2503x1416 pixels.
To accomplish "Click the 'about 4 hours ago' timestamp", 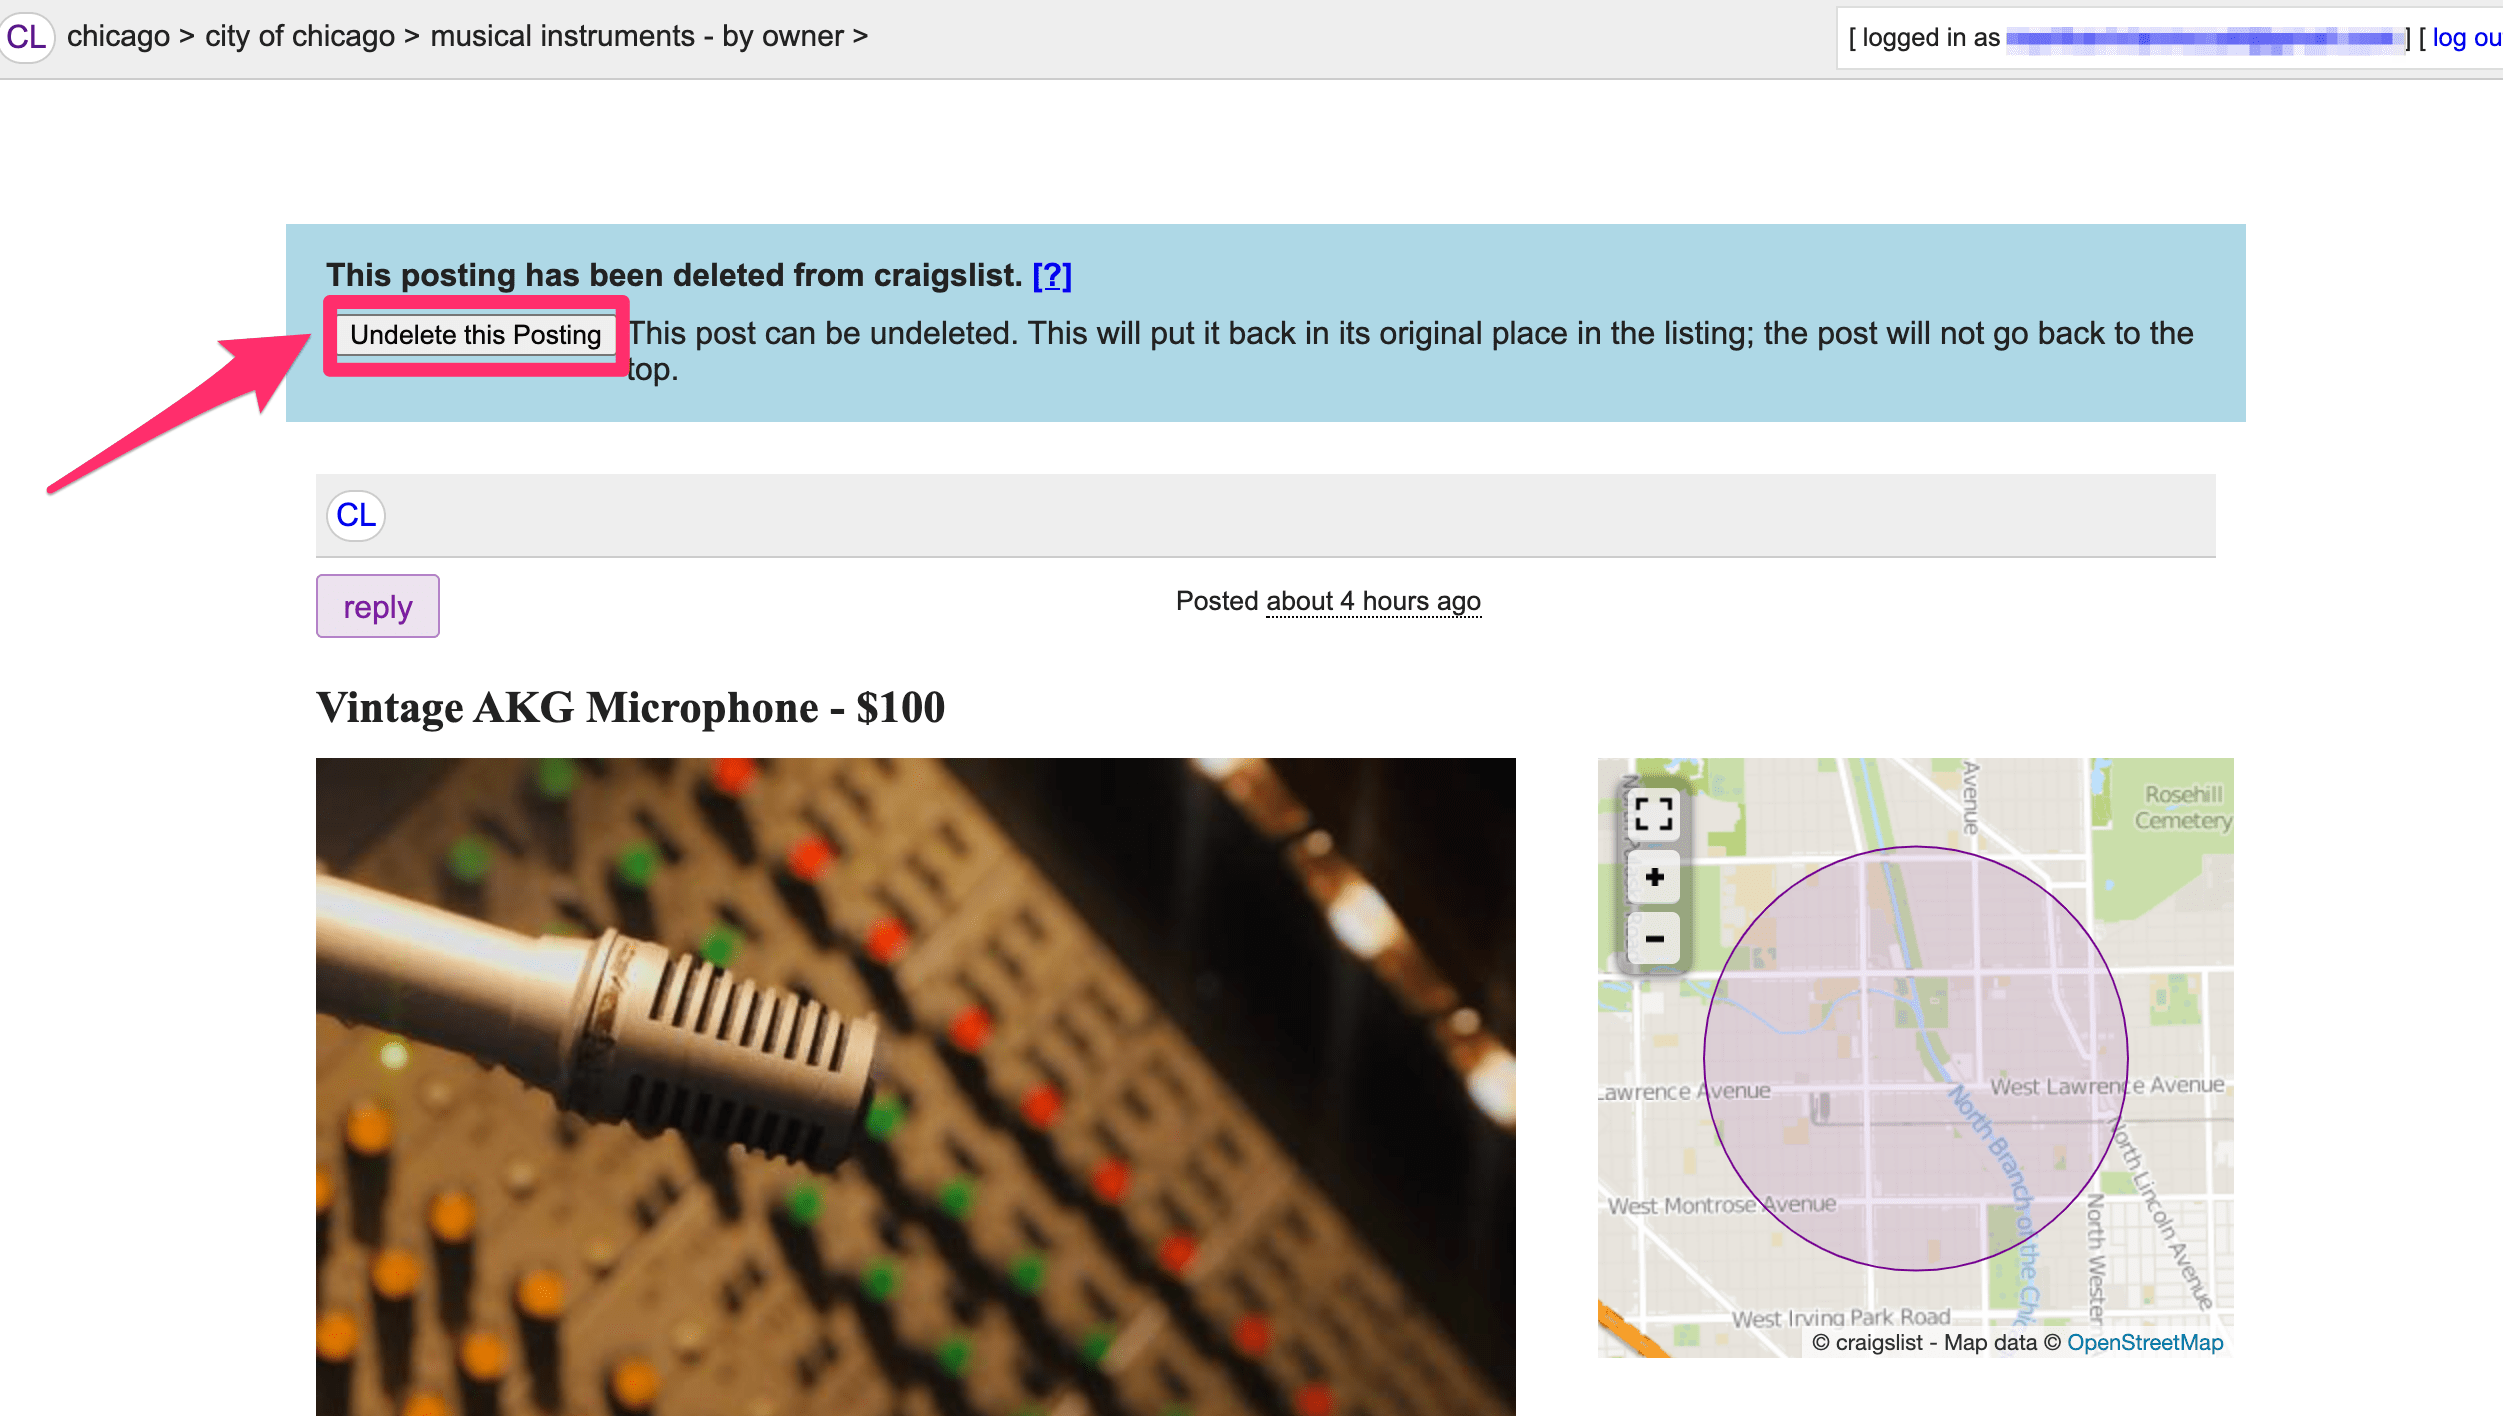I will 1373,601.
